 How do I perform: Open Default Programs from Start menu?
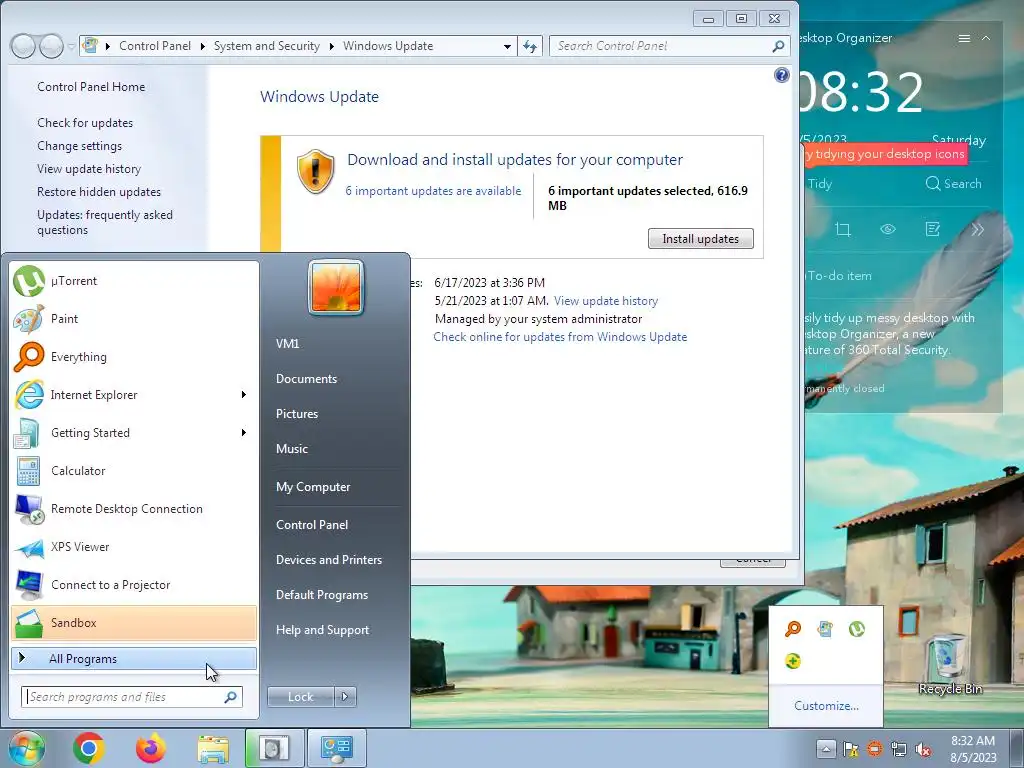click(322, 595)
